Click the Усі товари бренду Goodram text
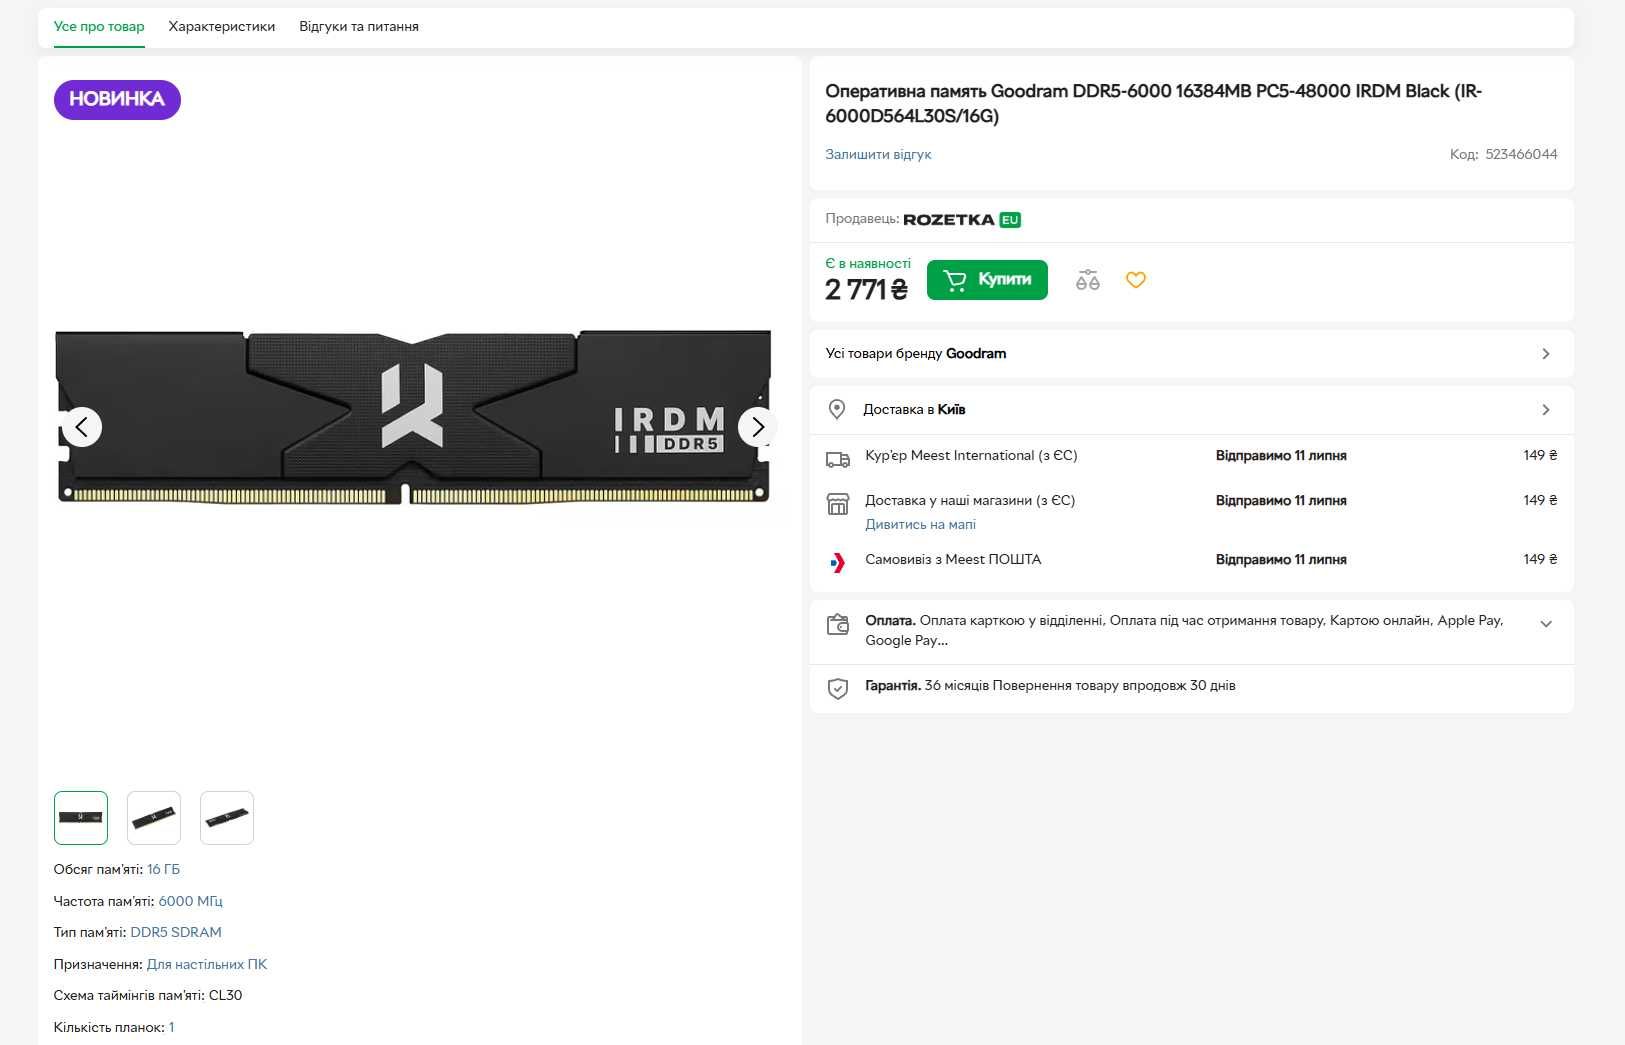1625x1045 pixels. click(x=916, y=353)
